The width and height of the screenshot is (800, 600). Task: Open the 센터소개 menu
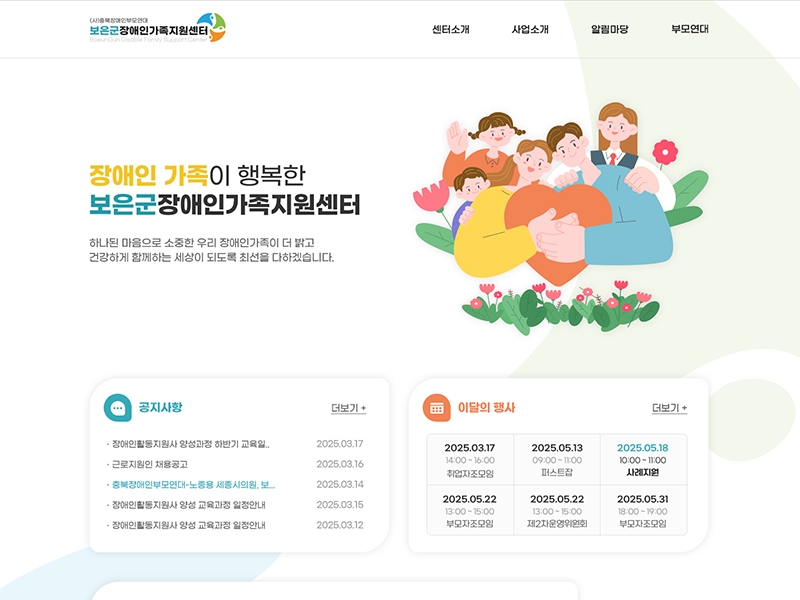tap(450, 29)
